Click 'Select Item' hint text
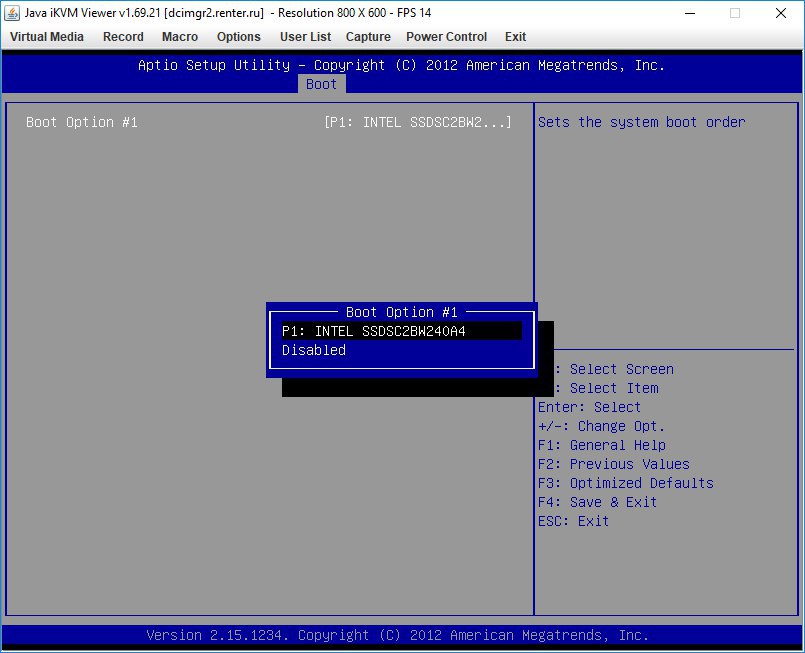Image resolution: width=805 pixels, height=653 pixels. pos(614,388)
